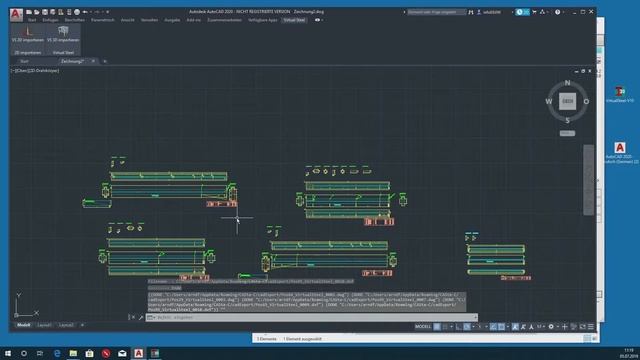Click the A360 connect triangle icon
Viewport: 640px width, 360px height.
click(x=542, y=12)
